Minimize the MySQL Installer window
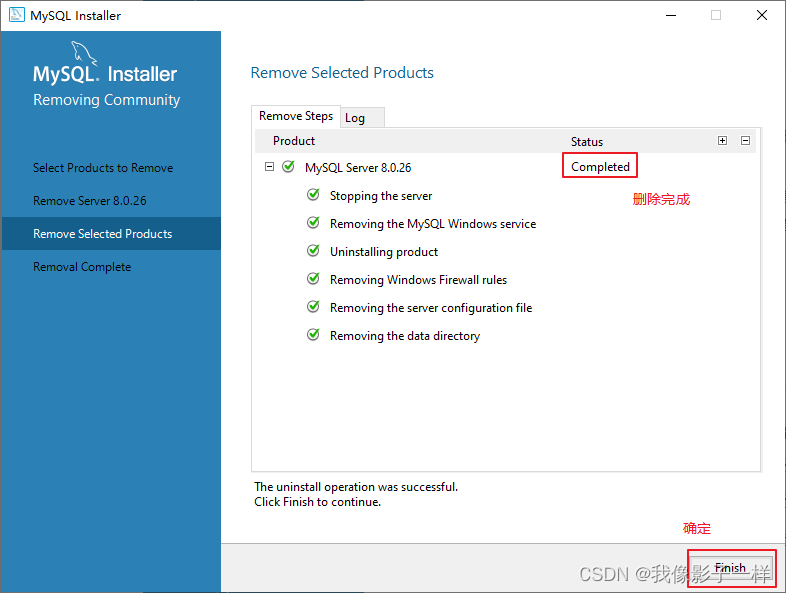The height and width of the screenshot is (593, 786). click(x=671, y=16)
